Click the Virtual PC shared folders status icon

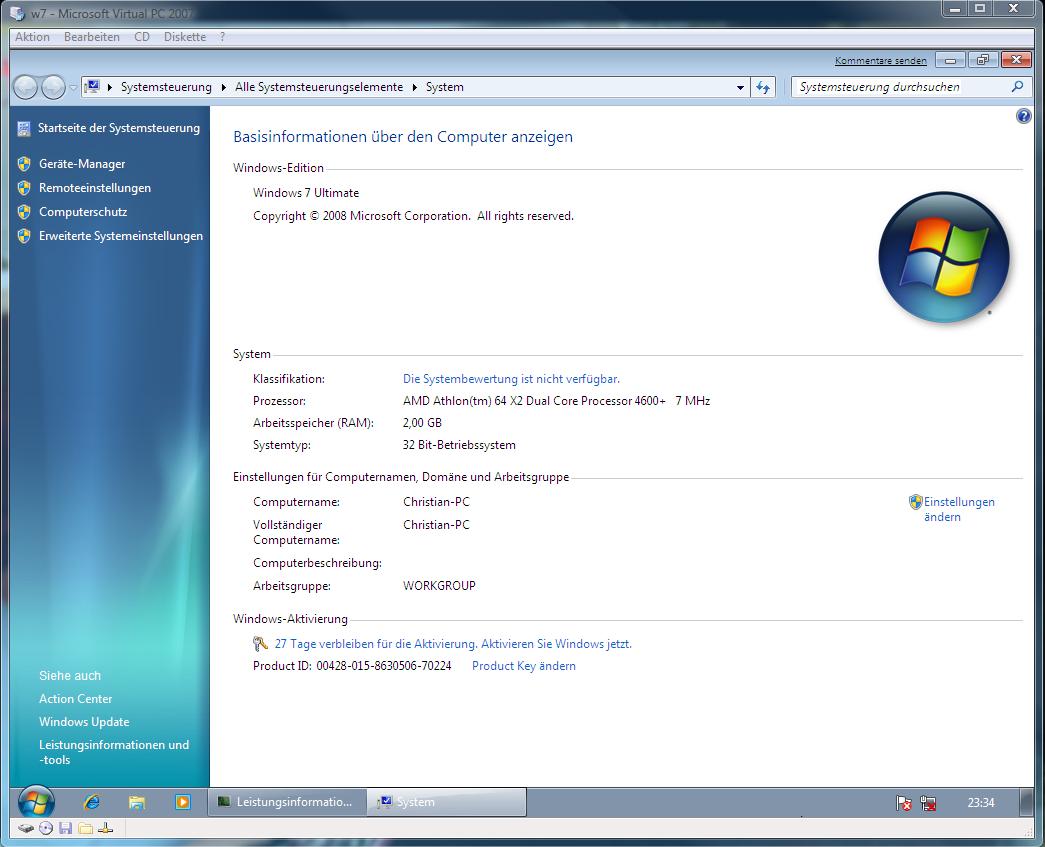click(x=85, y=828)
